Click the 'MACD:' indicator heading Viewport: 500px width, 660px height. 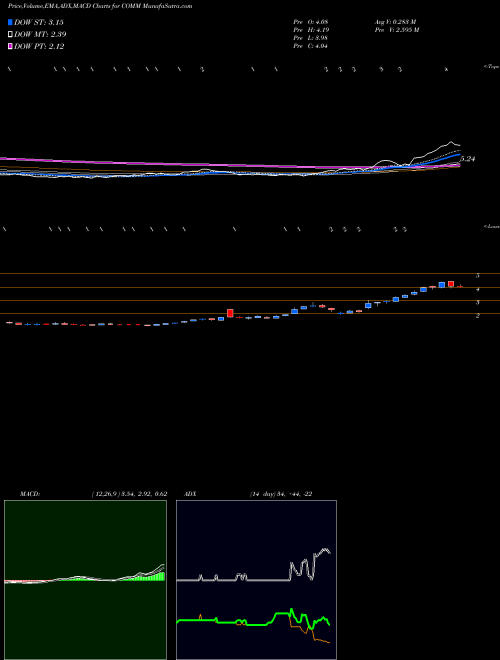30,494
